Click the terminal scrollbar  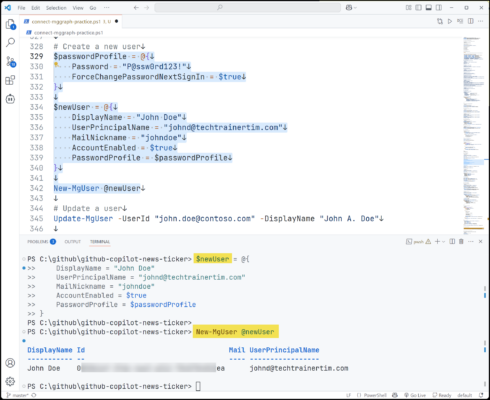pos(485,320)
